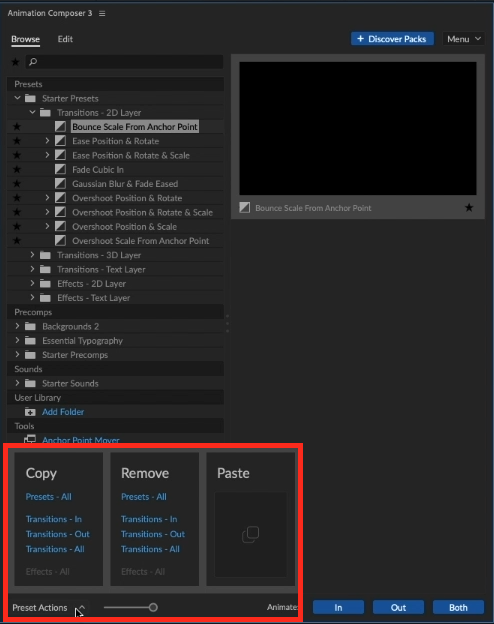
Task: Click the Essential Typography folder icon
Action: tap(30, 341)
